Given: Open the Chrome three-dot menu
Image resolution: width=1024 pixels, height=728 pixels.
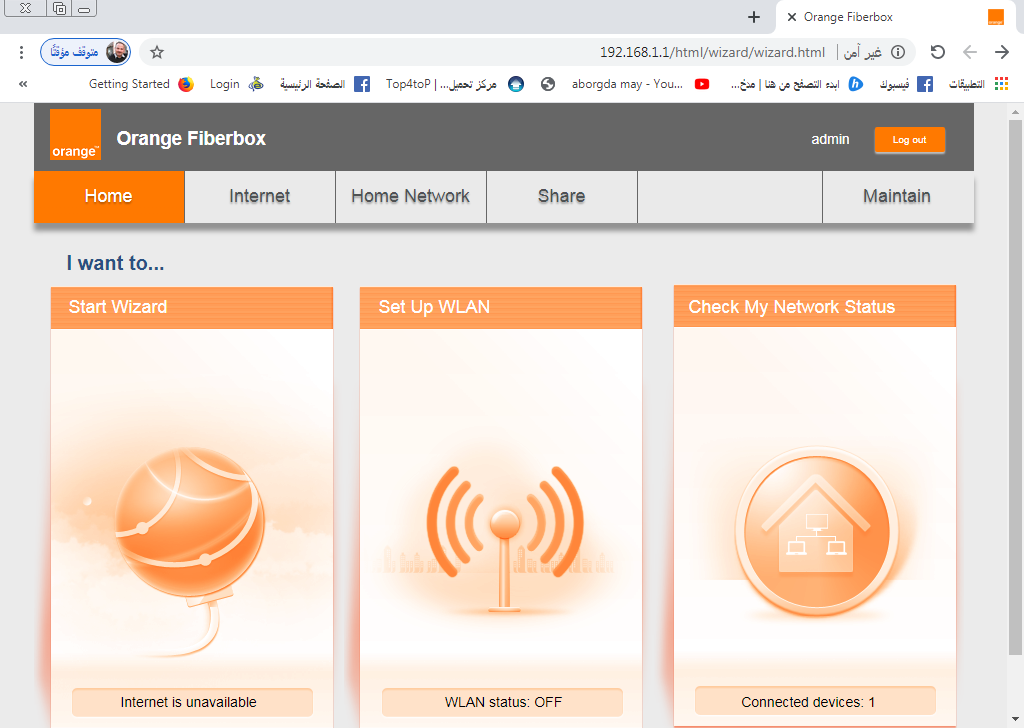Looking at the screenshot, I should (22, 52).
